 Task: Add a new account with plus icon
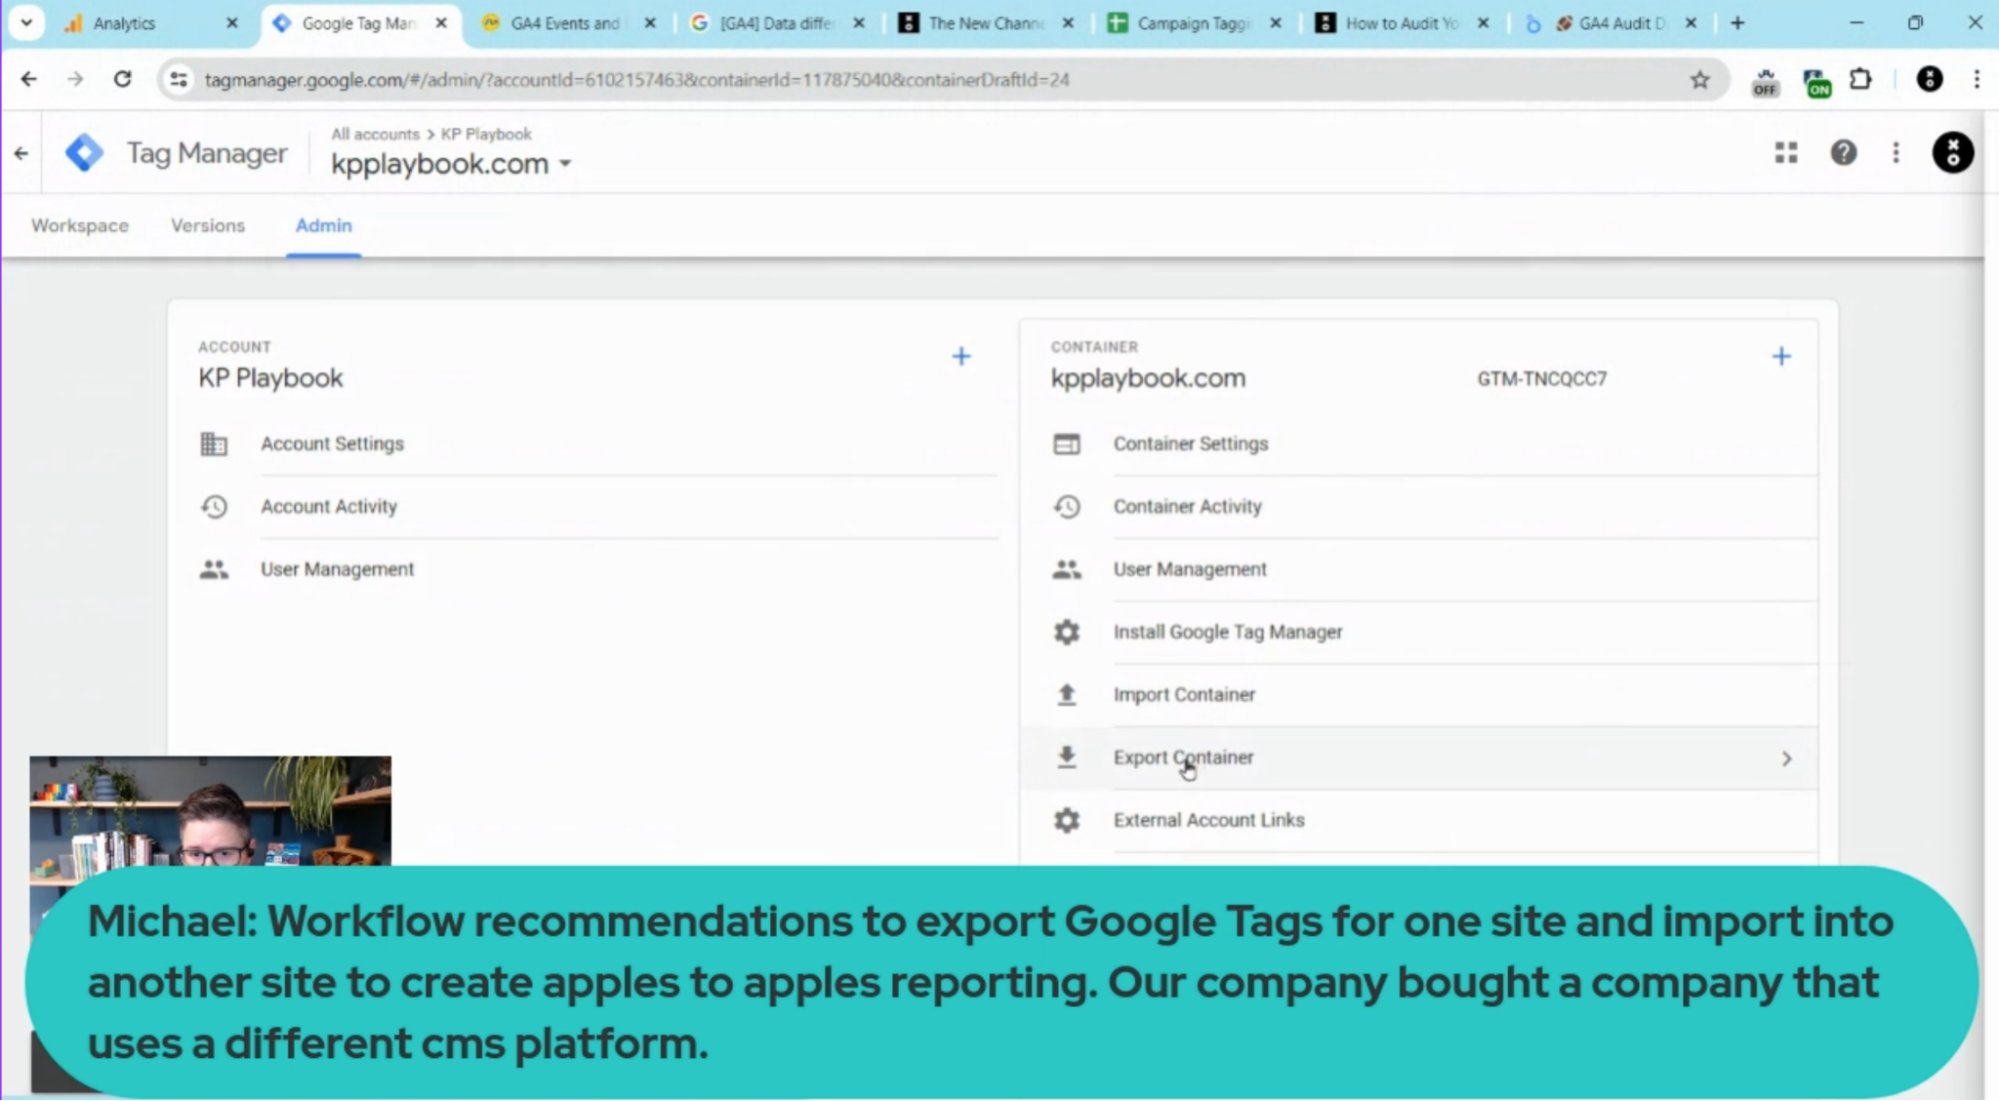coord(961,356)
